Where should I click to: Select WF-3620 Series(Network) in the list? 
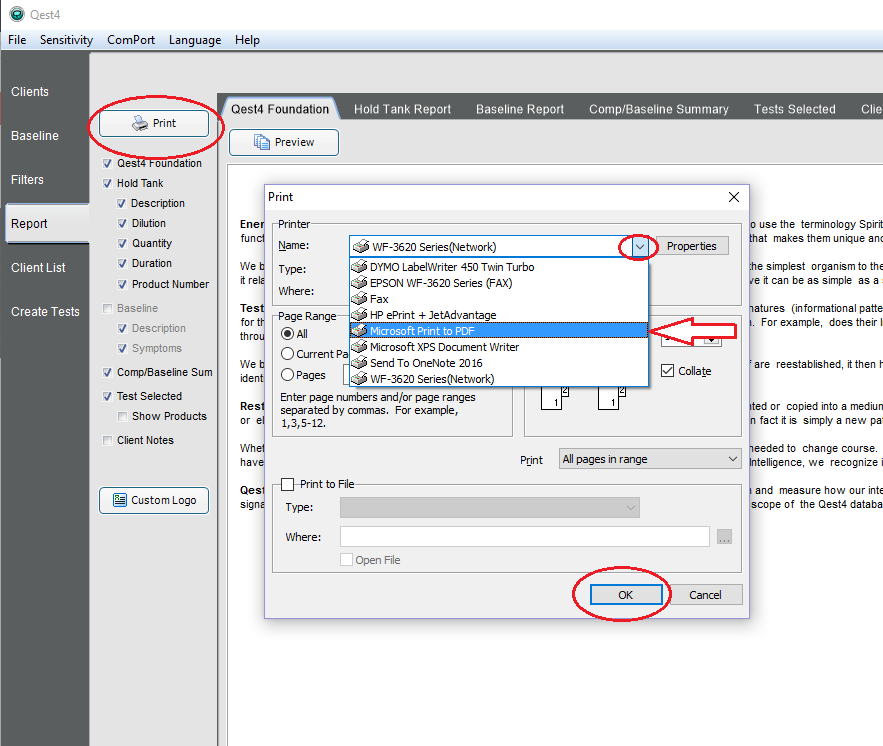499,379
